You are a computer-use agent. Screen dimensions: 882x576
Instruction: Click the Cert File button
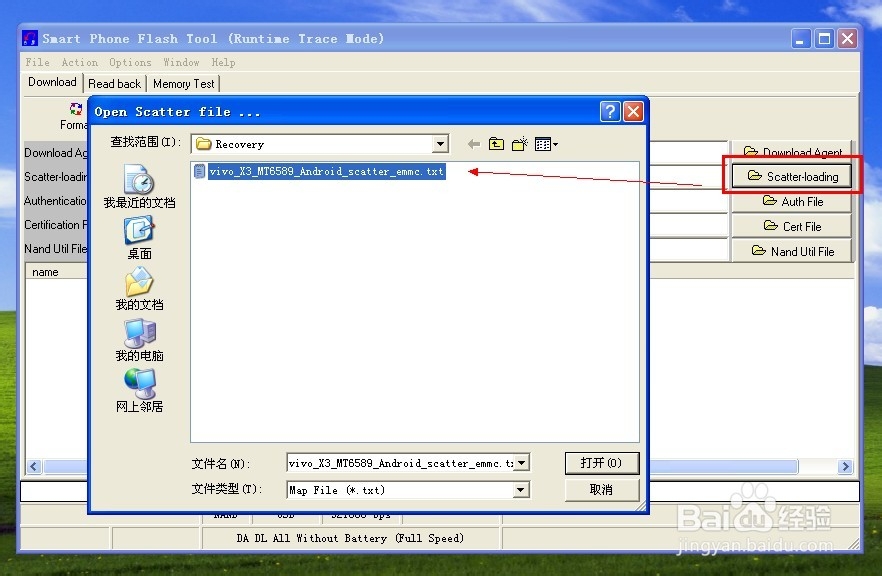[x=791, y=226]
